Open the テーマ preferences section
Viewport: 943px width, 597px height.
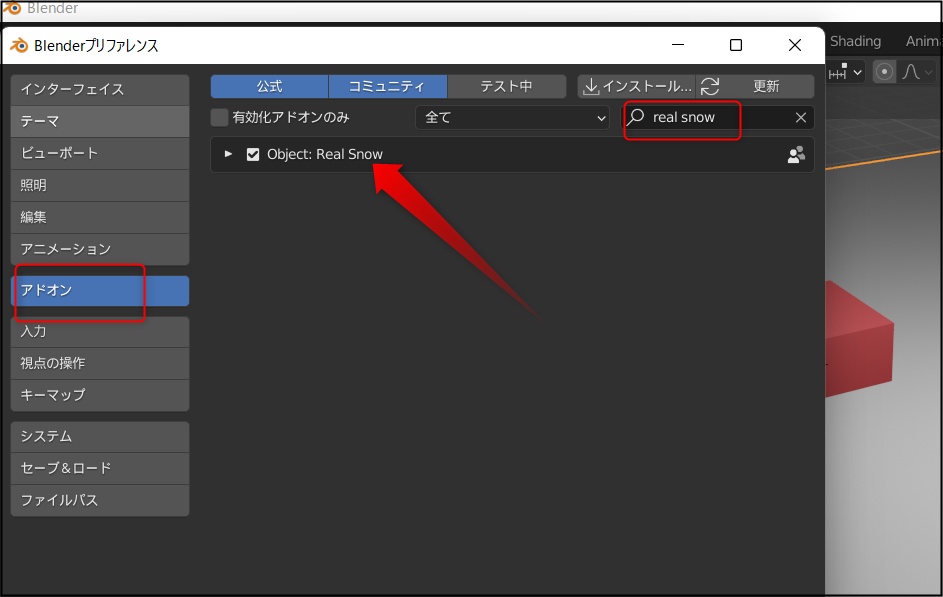pos(100,121)
